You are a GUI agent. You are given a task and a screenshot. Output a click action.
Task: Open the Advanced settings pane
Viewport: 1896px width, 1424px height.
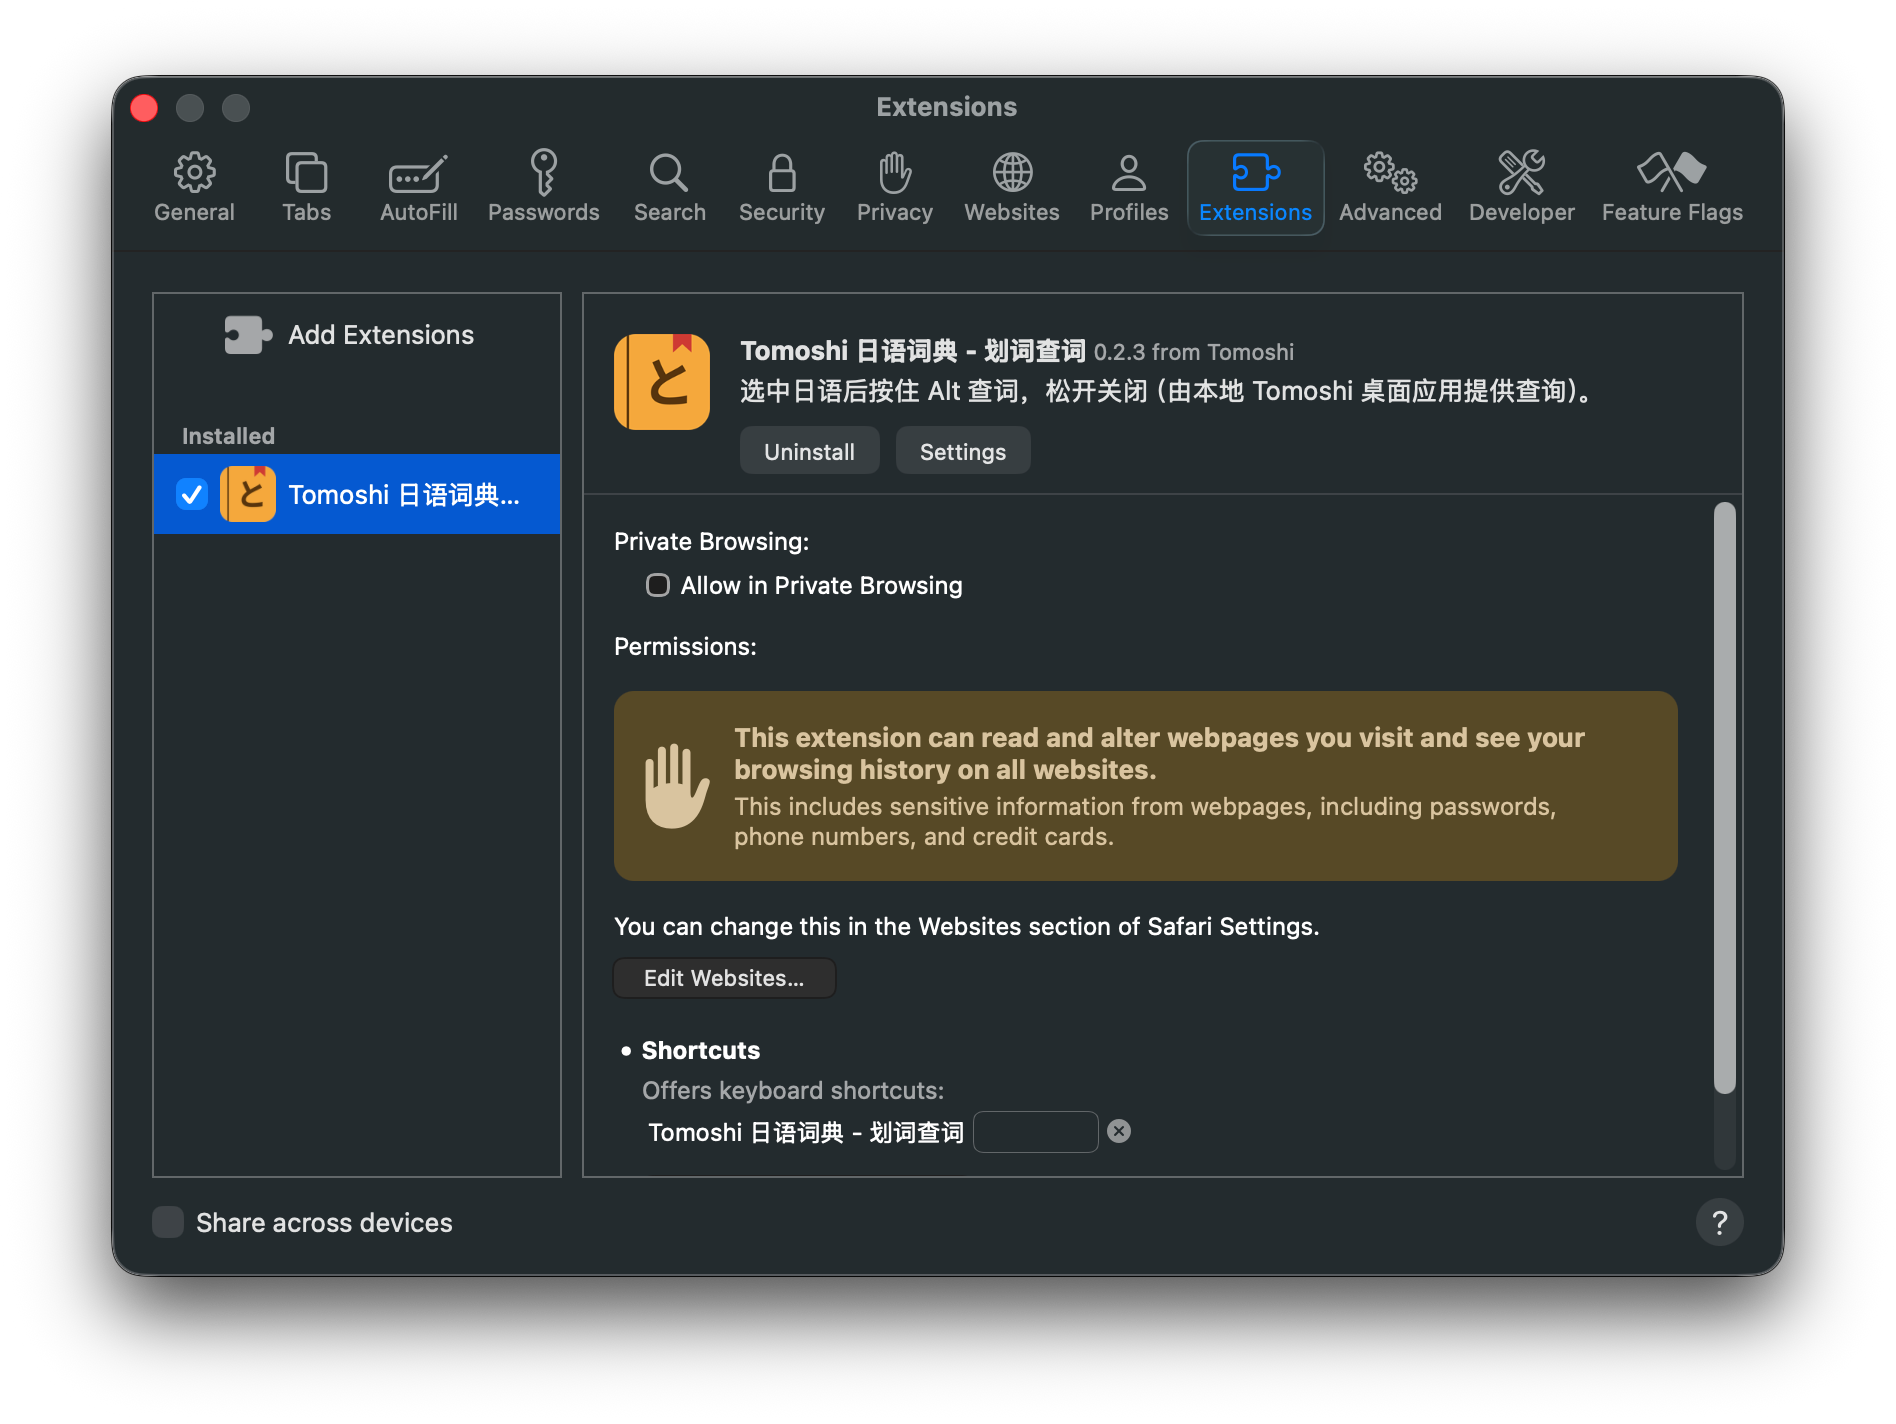[x=1390, y=187]
